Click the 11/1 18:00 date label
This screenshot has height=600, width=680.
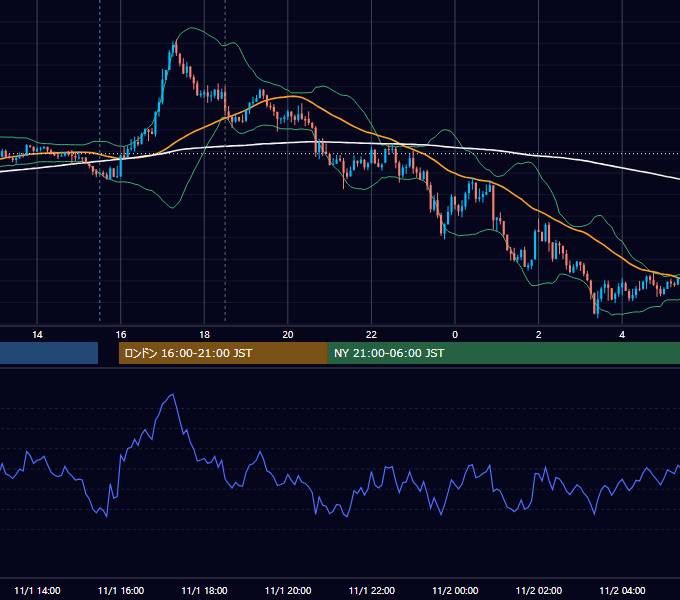coord(204,590)
